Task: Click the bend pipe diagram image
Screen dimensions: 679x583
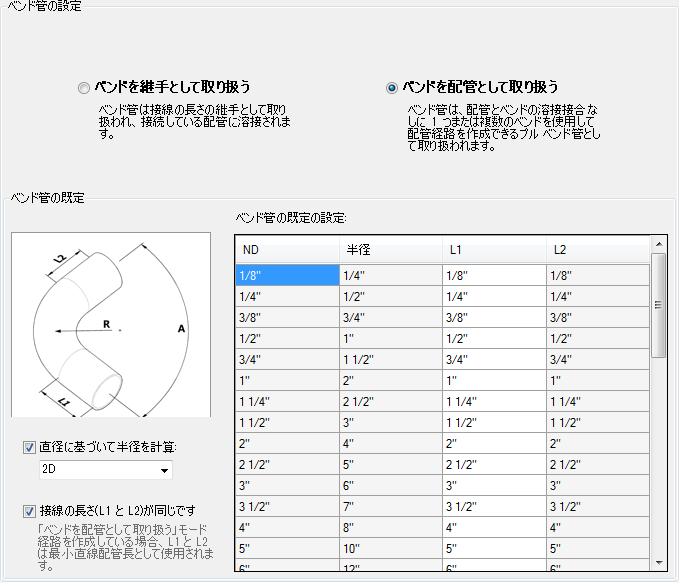Action: coord(111,324)
